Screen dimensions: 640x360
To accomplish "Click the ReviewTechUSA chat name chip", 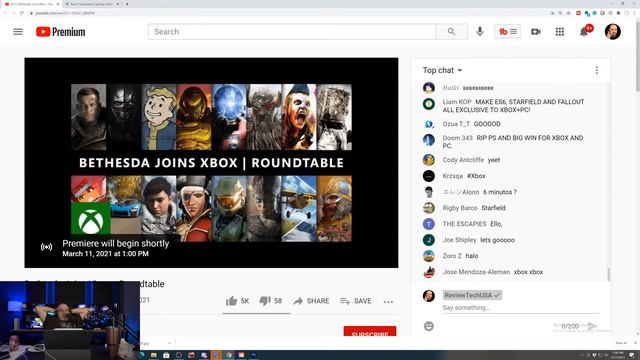I will click(x=472, y=295).
